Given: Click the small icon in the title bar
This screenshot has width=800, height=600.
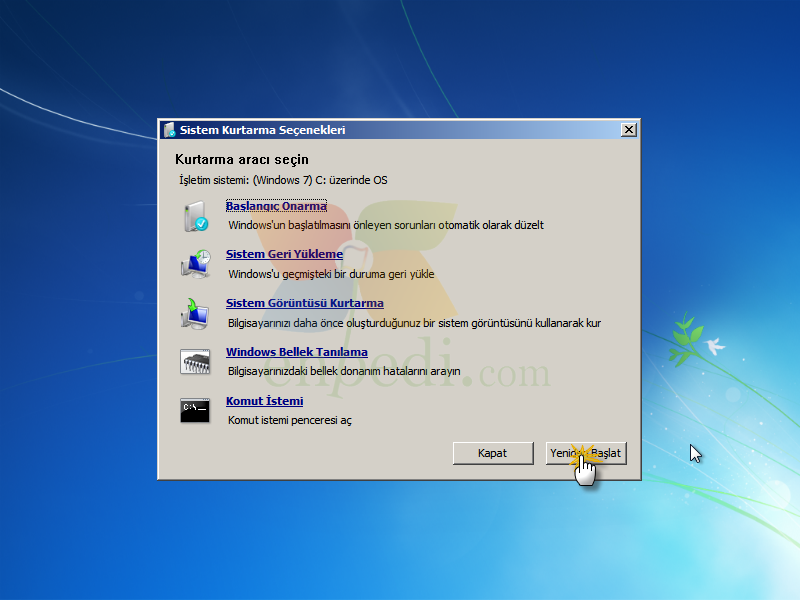Looking at the screenshot, I should point(169,130).
